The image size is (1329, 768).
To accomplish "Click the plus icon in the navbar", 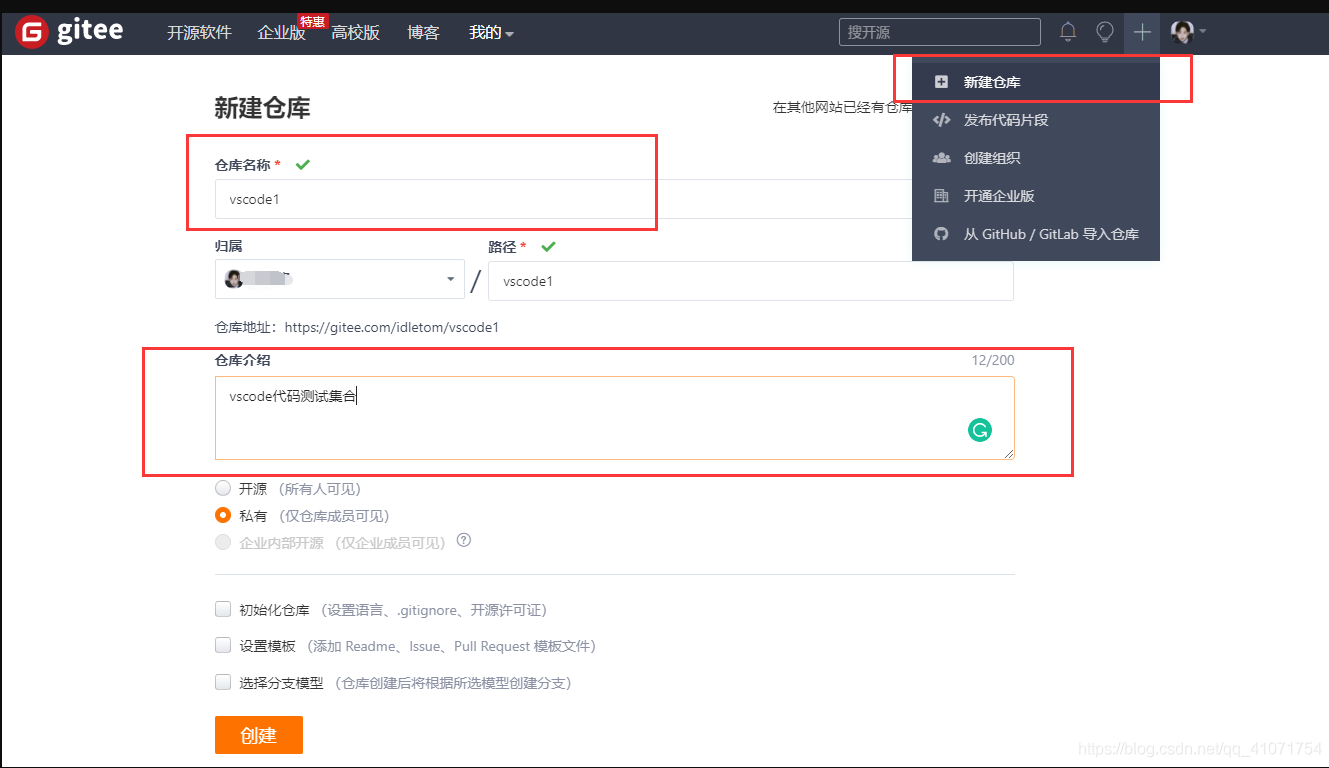I will click(1141, 31).
